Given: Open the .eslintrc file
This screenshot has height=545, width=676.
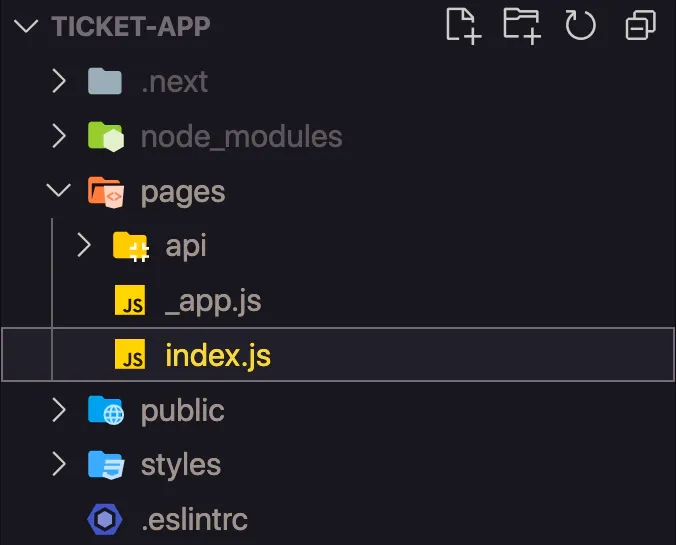Looking at the screenshot, I should 194,520.
